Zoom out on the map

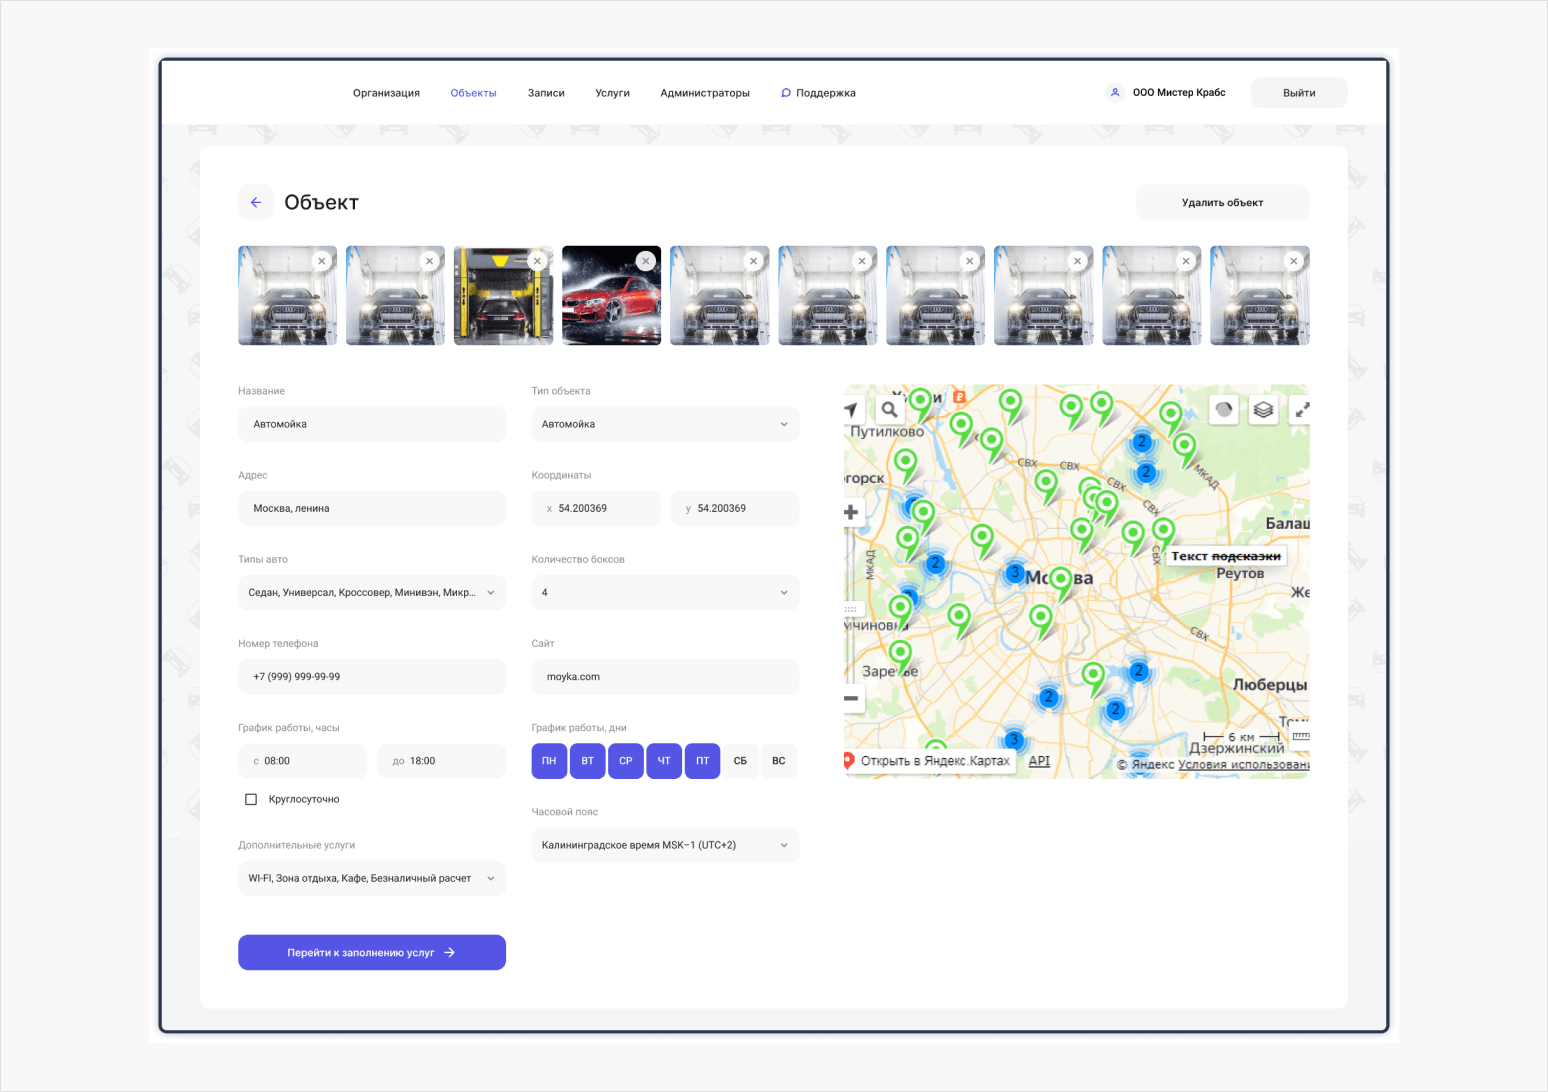(851, 698)
